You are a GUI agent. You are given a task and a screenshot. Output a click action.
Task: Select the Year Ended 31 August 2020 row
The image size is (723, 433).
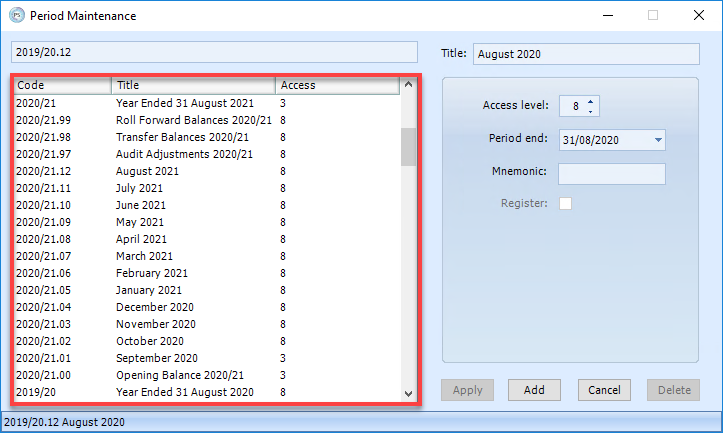point(184,392)
